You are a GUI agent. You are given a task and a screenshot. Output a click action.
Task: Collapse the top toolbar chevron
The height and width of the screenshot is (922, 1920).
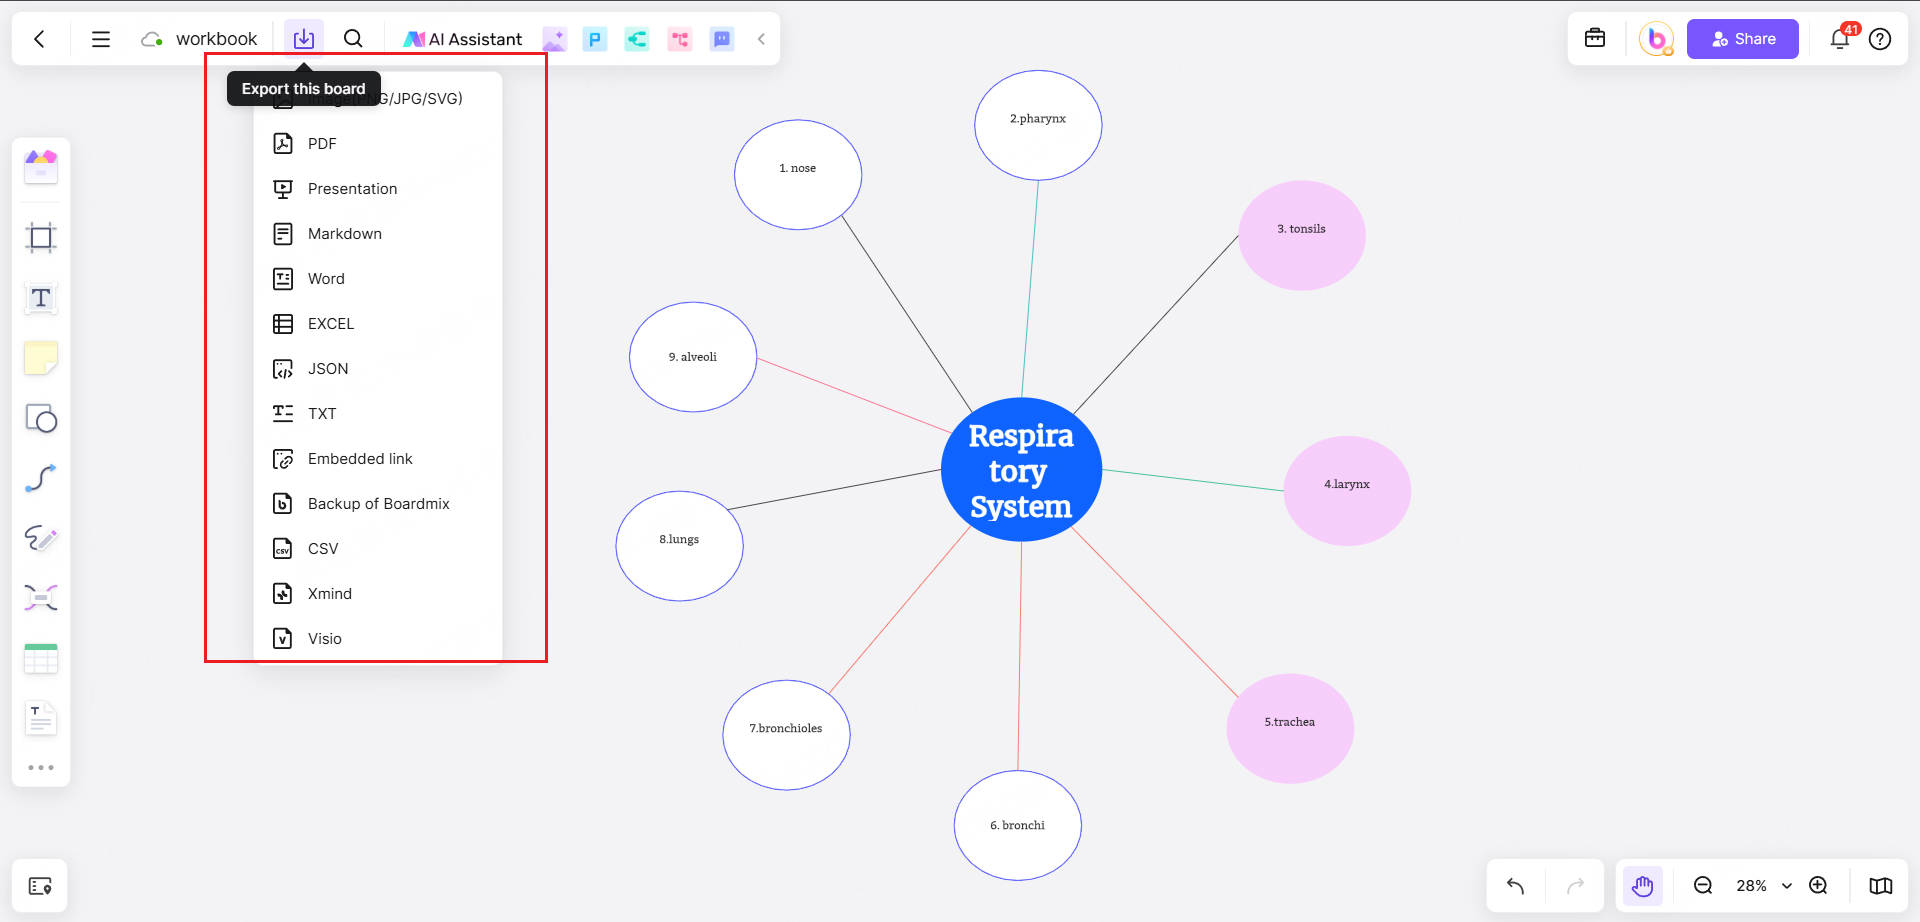coord(761,39)
